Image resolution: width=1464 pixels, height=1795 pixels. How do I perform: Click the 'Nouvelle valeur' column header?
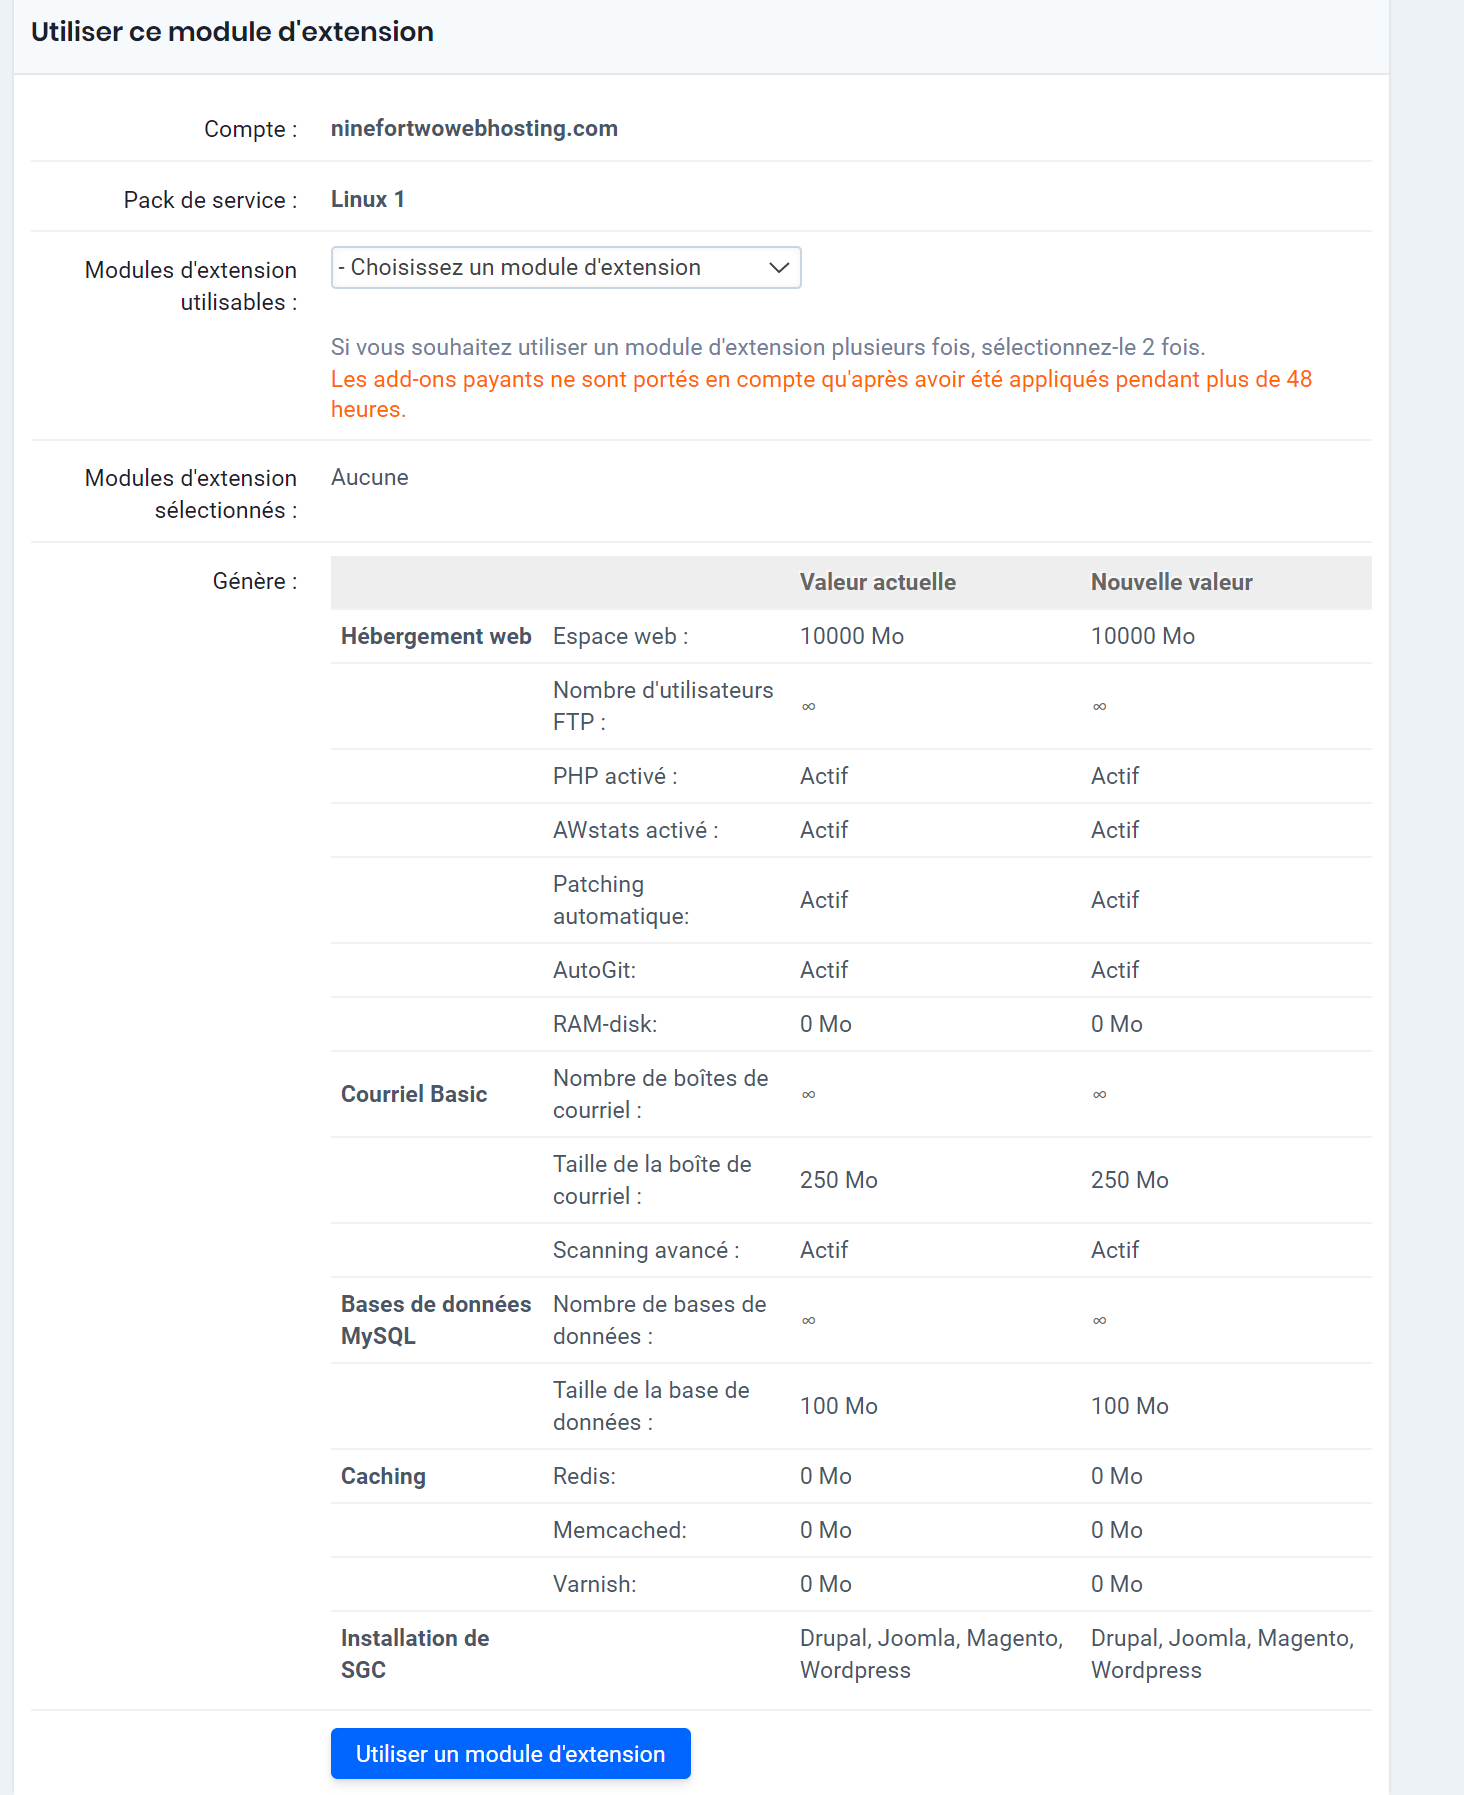[x=1171, y=581]
